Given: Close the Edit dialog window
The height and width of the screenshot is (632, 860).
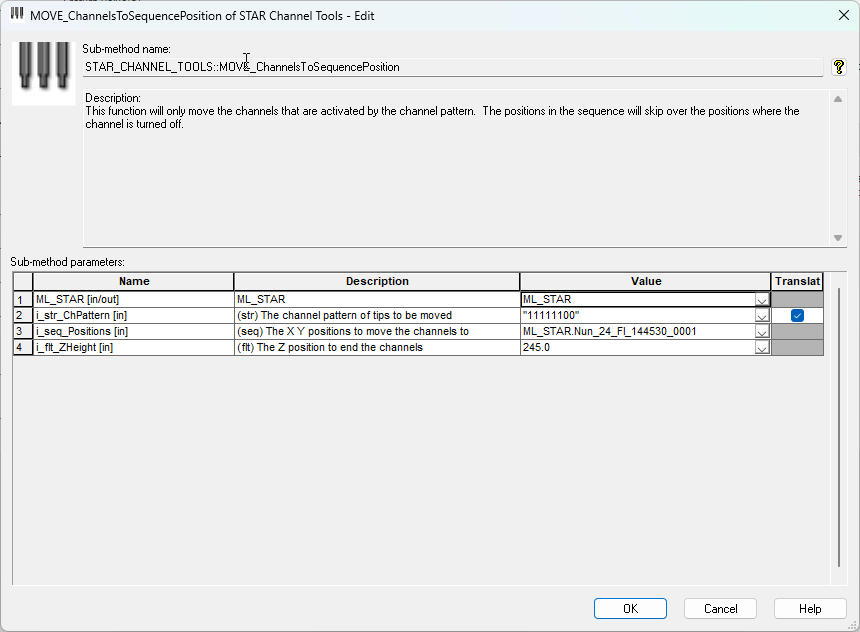Looking at the screenshot, I should coord(844,15).
